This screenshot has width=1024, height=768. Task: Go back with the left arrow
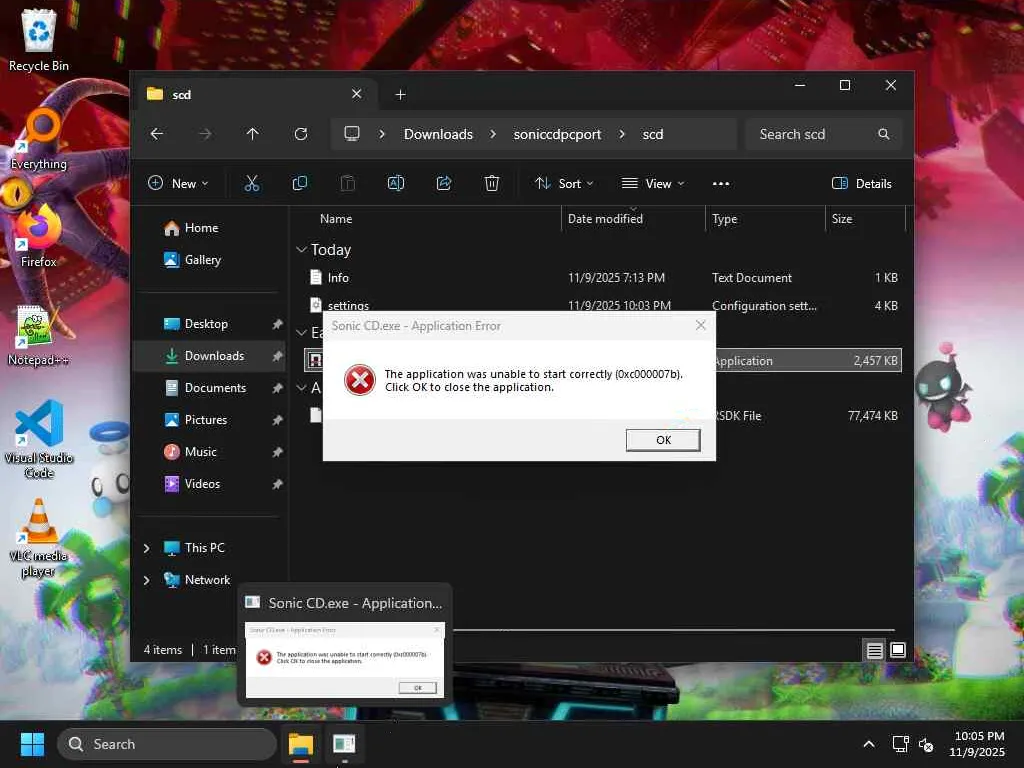coord(157,134)
